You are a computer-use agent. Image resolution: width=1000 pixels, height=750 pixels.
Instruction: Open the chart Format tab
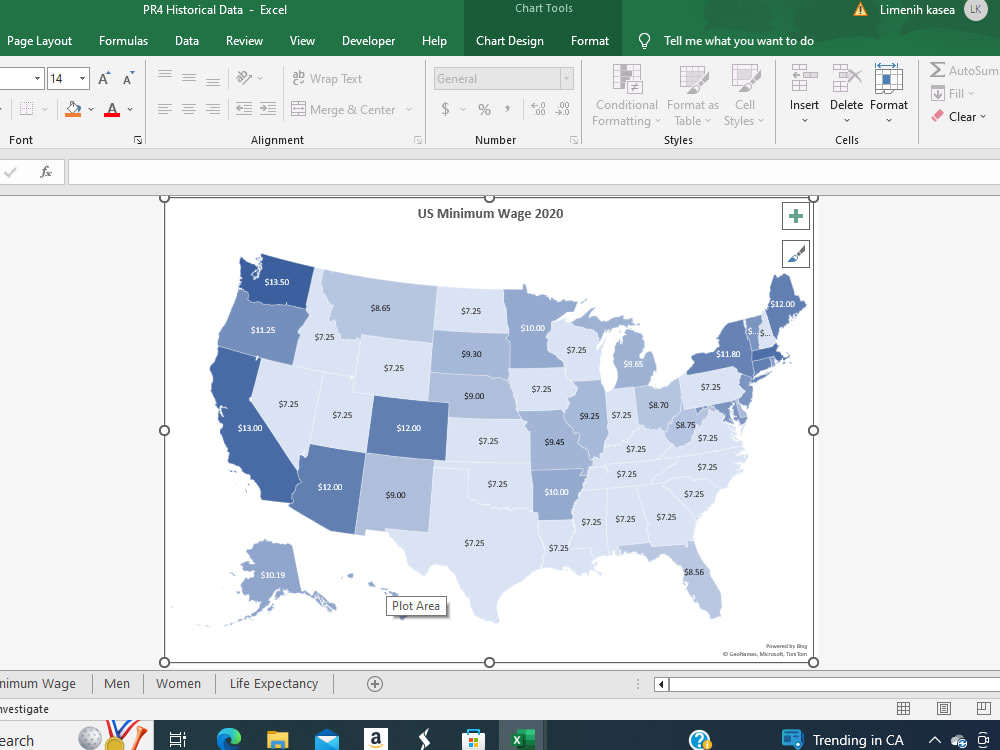coord(590,41)
